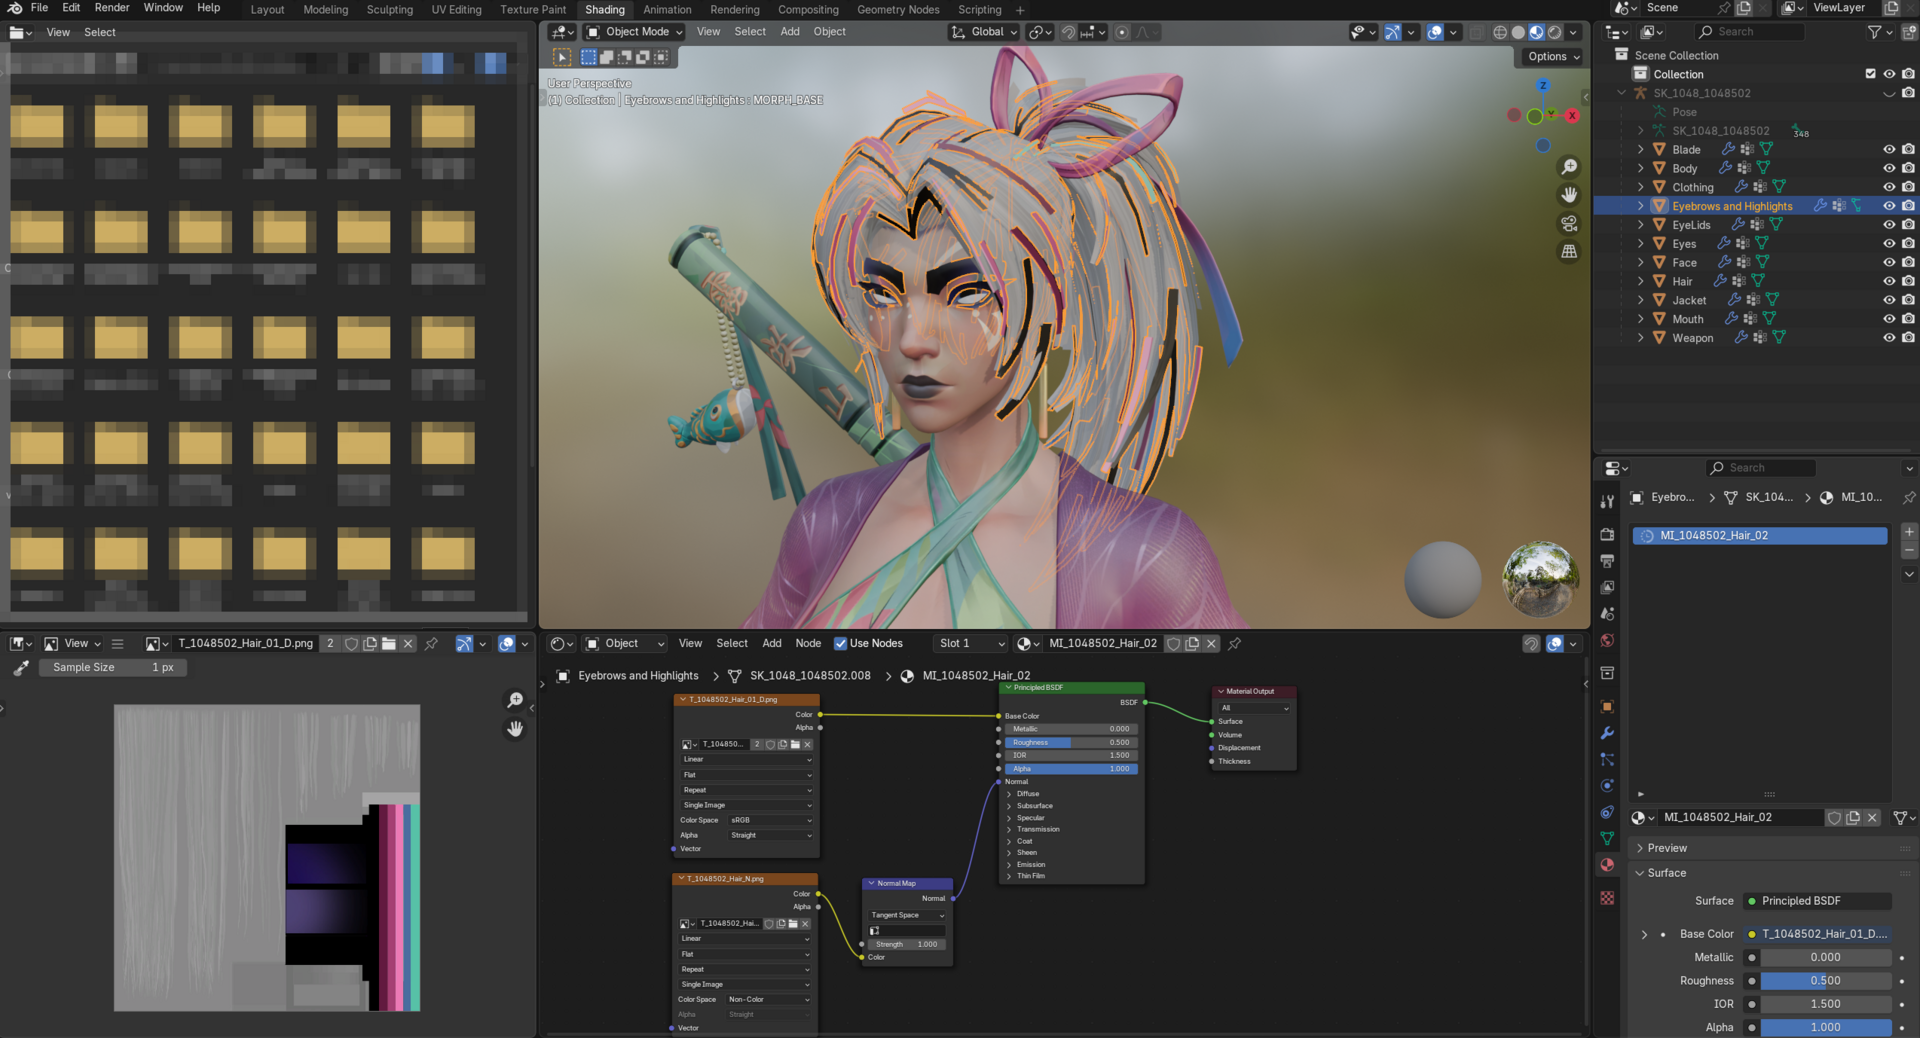Click the EyeLids object in outliner
The width and height of the screenshot is (1920, 1038).
[1691, 225]
